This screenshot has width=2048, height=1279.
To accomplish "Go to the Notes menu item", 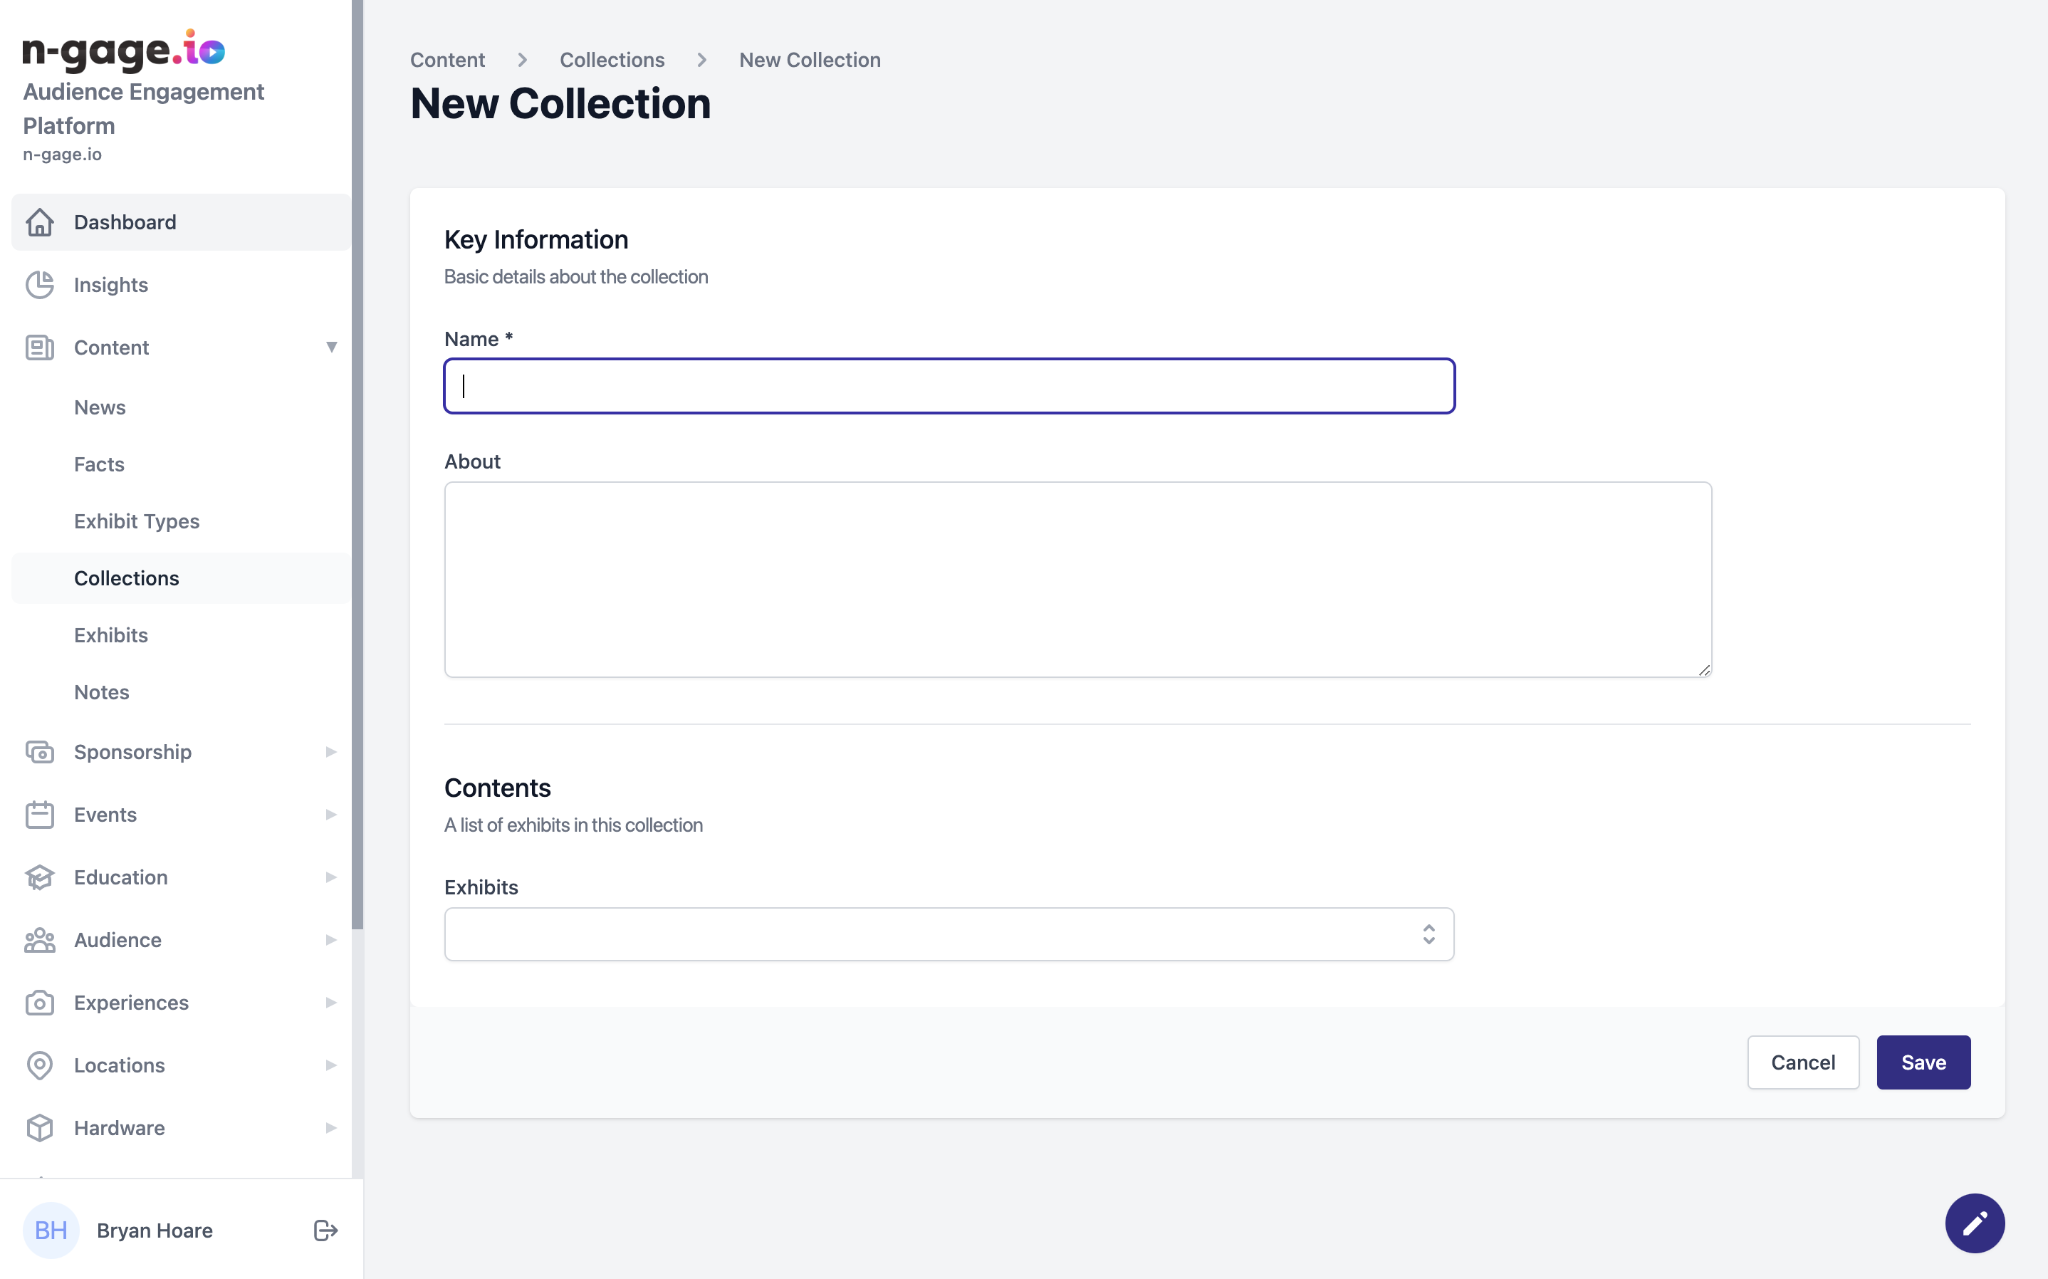I will pos(102,692).
